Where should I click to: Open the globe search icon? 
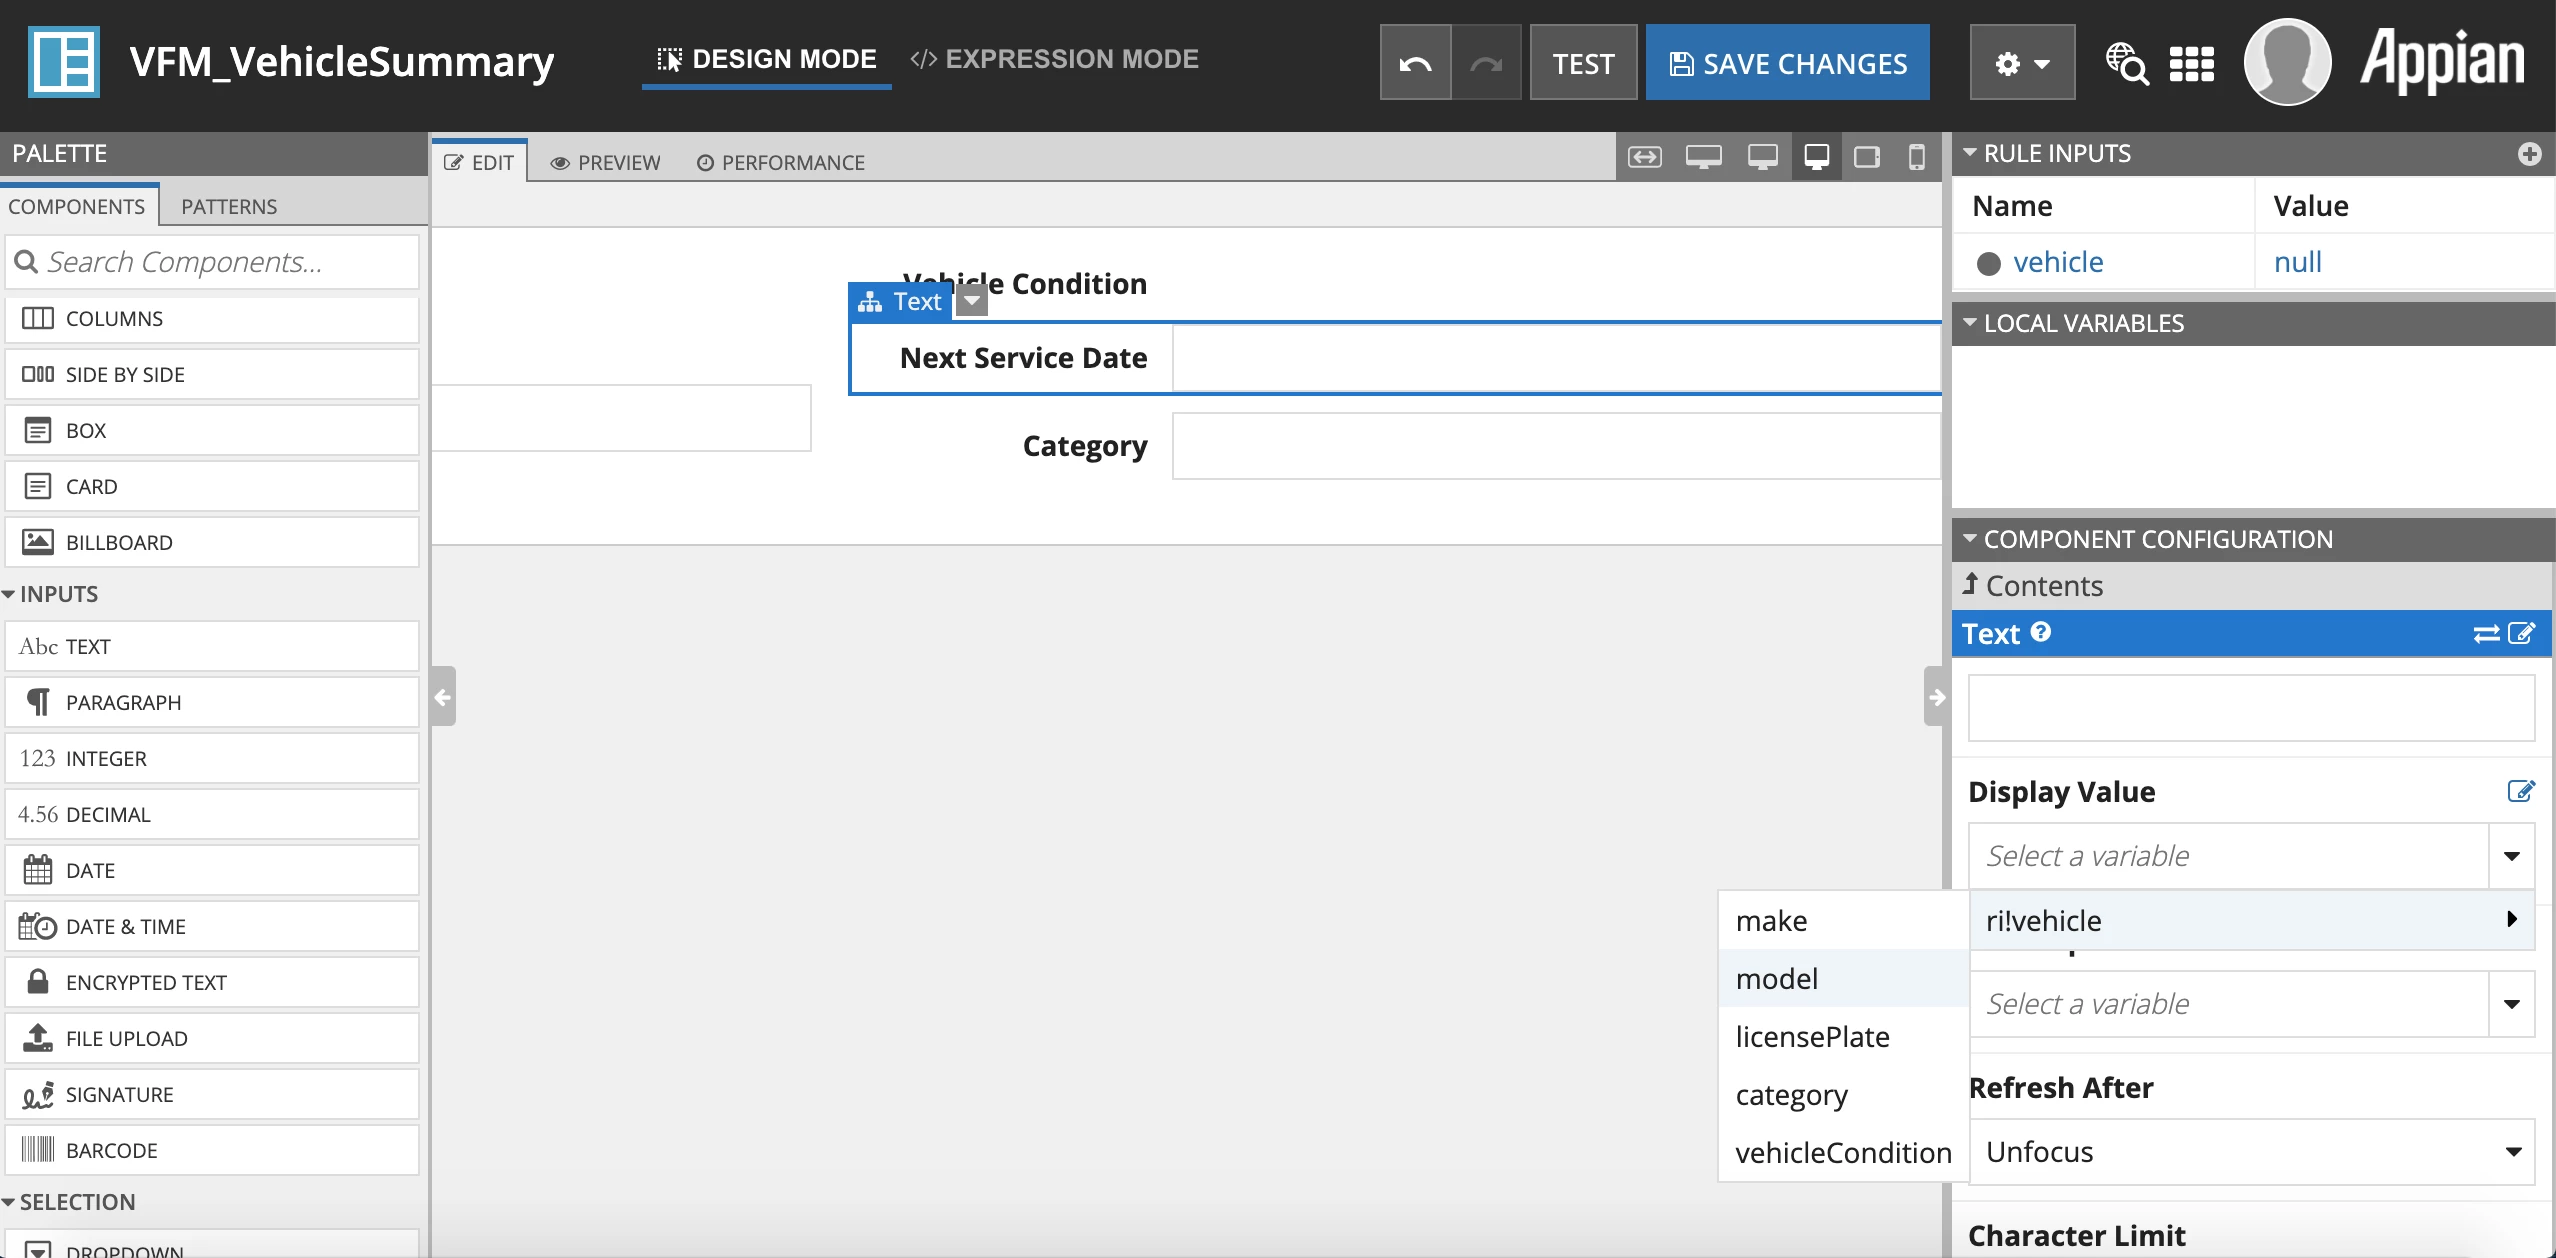(2127, 63)
